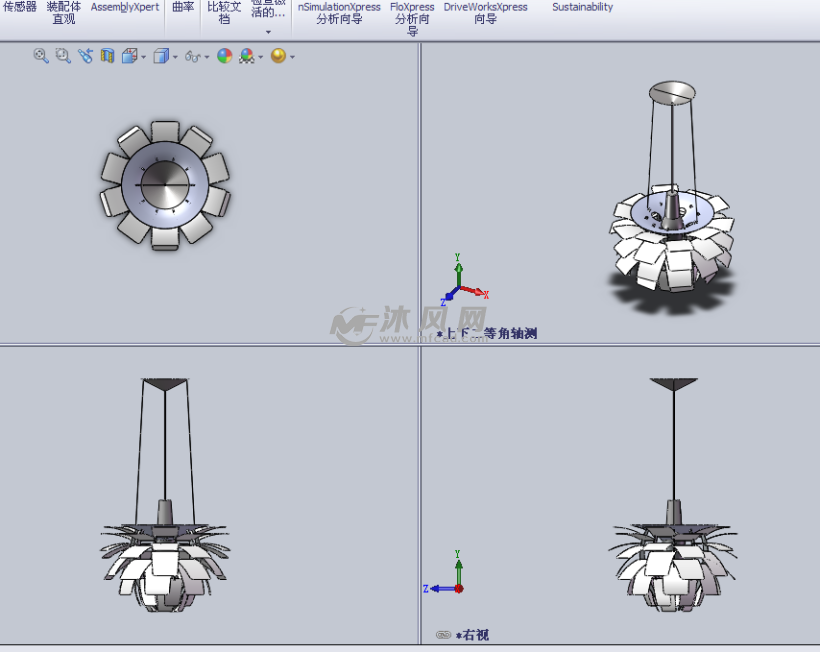This screenshot has height=652, width=820.
Task: Click the isometric view coordinate triad
Action: [463, 280]
